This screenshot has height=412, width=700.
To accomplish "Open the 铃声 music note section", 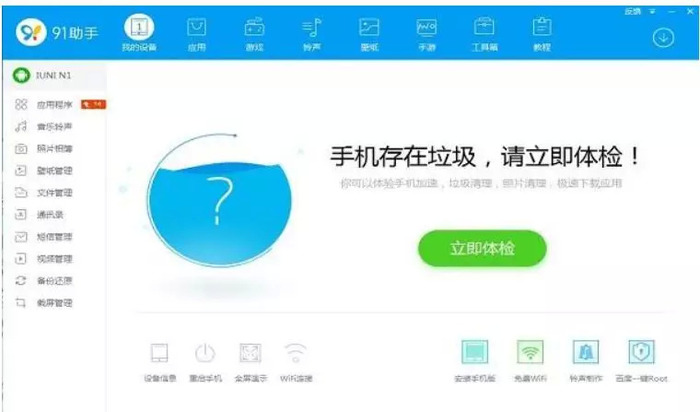I will click(x=312, y=34).
